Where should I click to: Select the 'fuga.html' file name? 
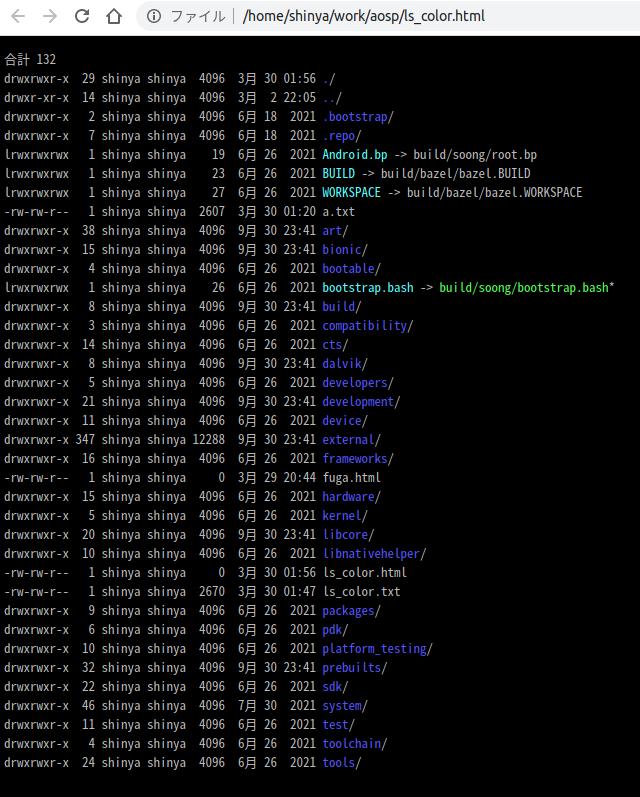351,478
